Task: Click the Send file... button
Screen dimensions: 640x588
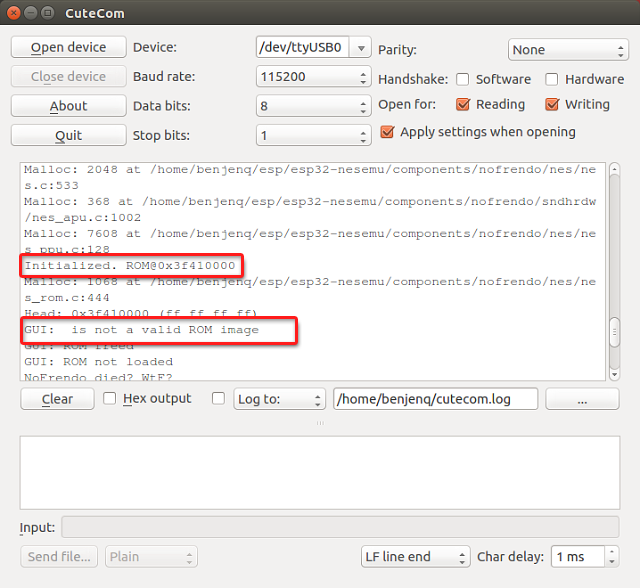Action: 59,557
